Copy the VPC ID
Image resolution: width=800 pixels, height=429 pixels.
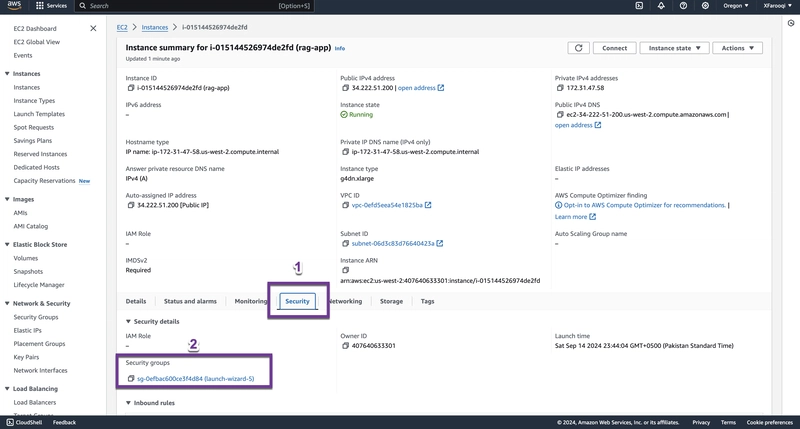[345, 205]
